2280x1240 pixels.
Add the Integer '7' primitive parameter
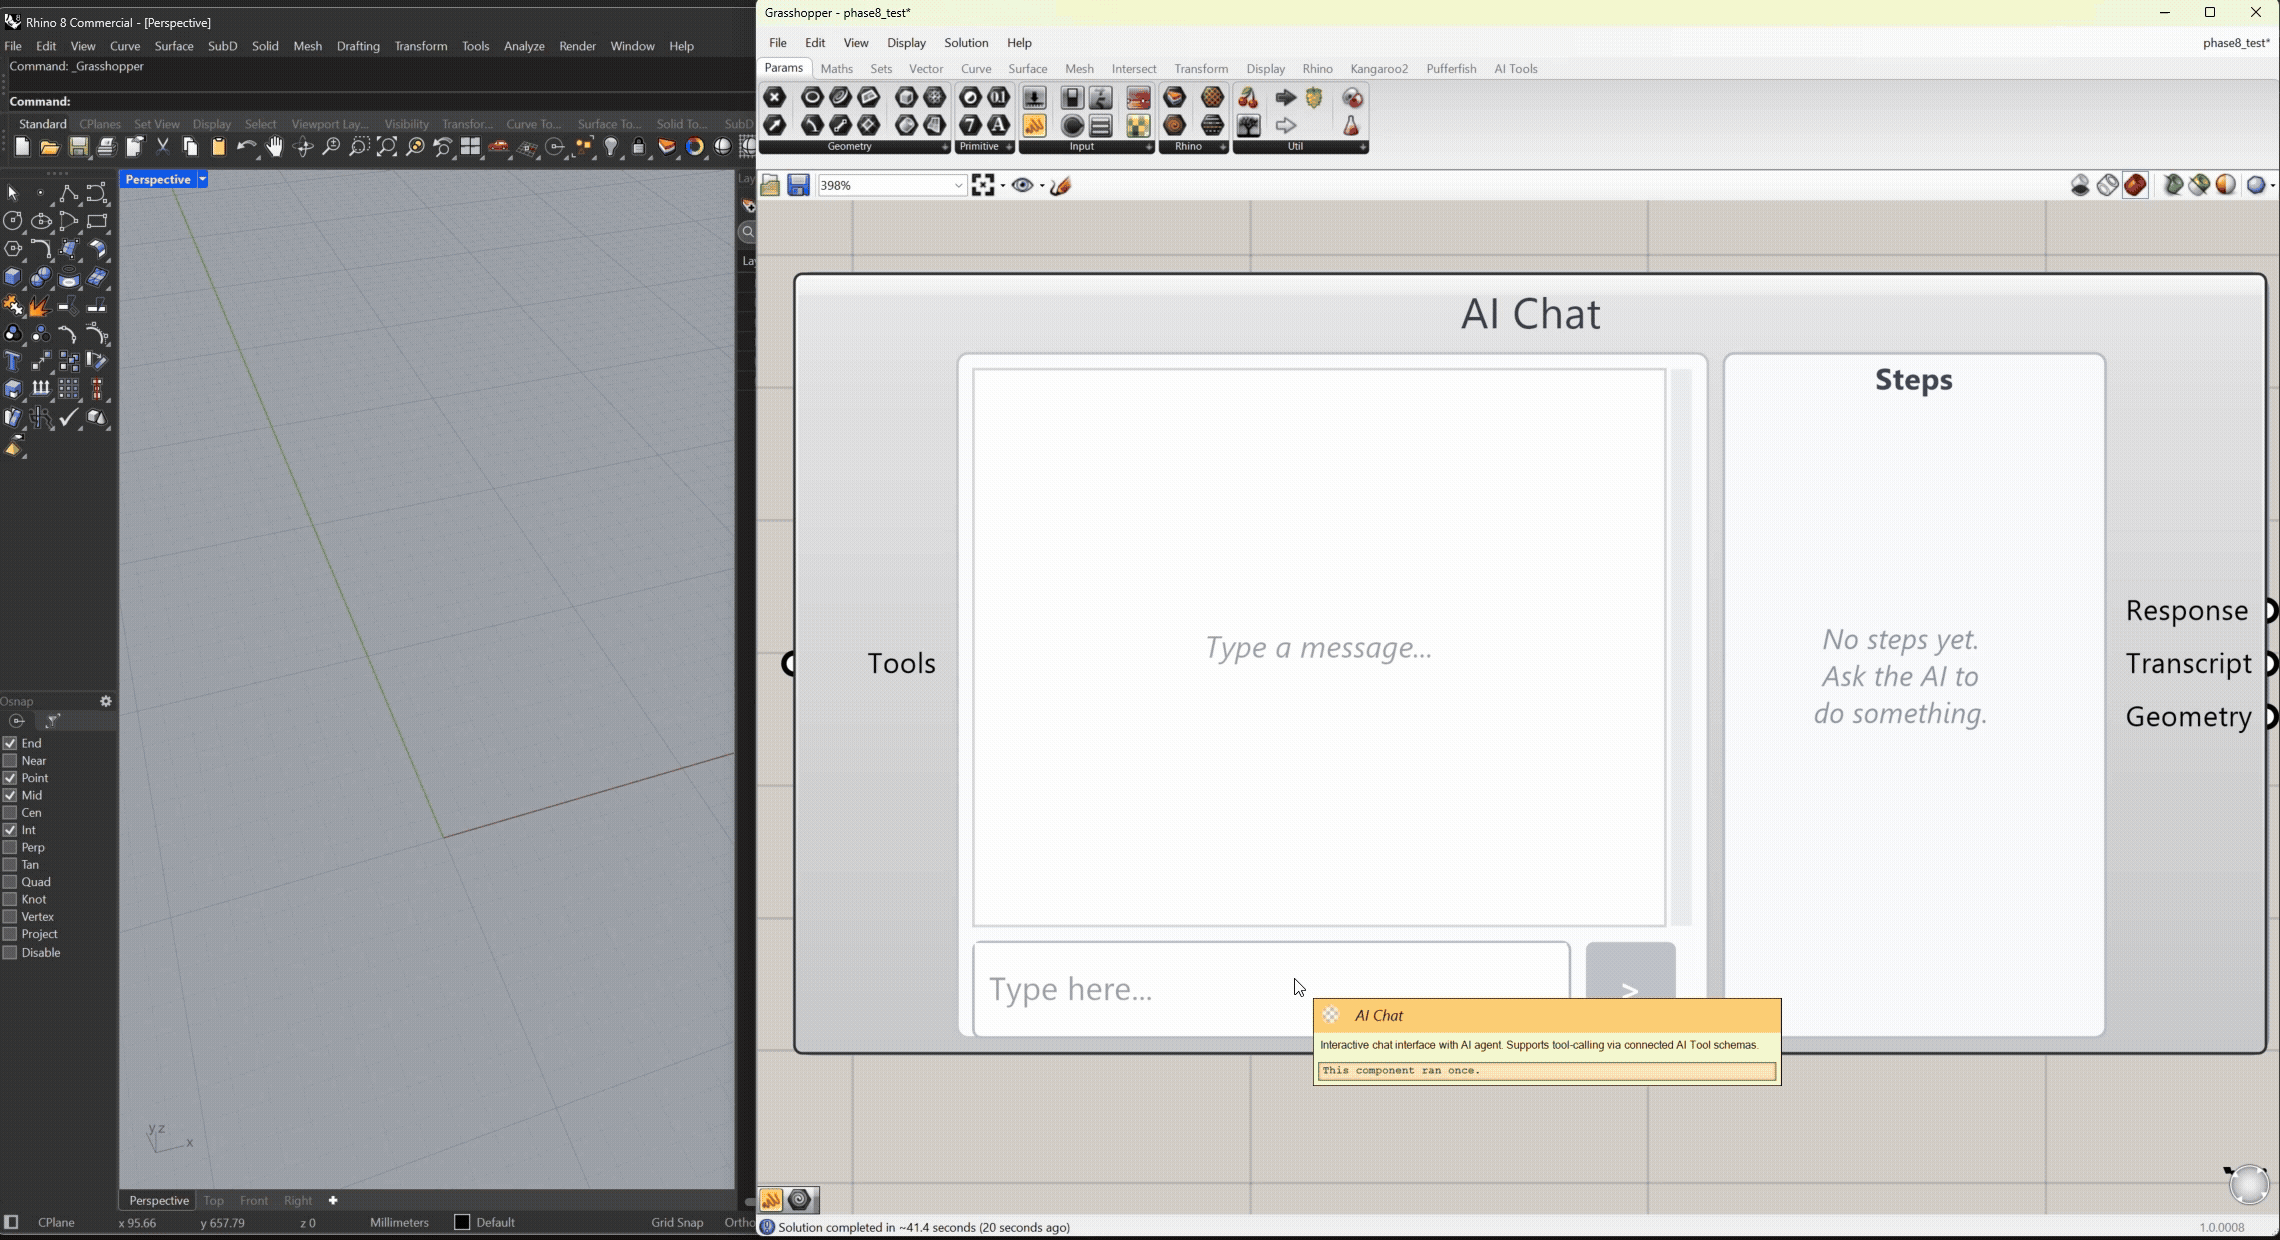click(970, 125)
